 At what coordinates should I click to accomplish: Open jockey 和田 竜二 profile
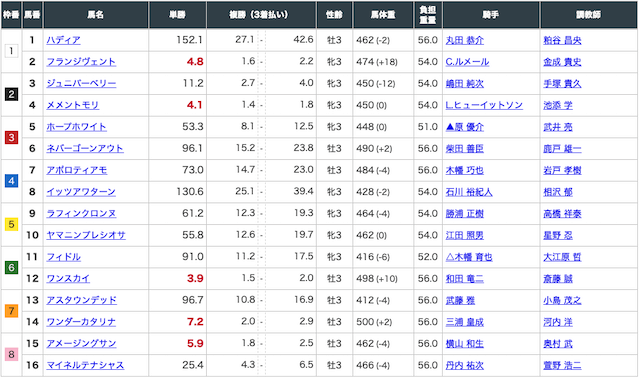[x=464, y=278]
